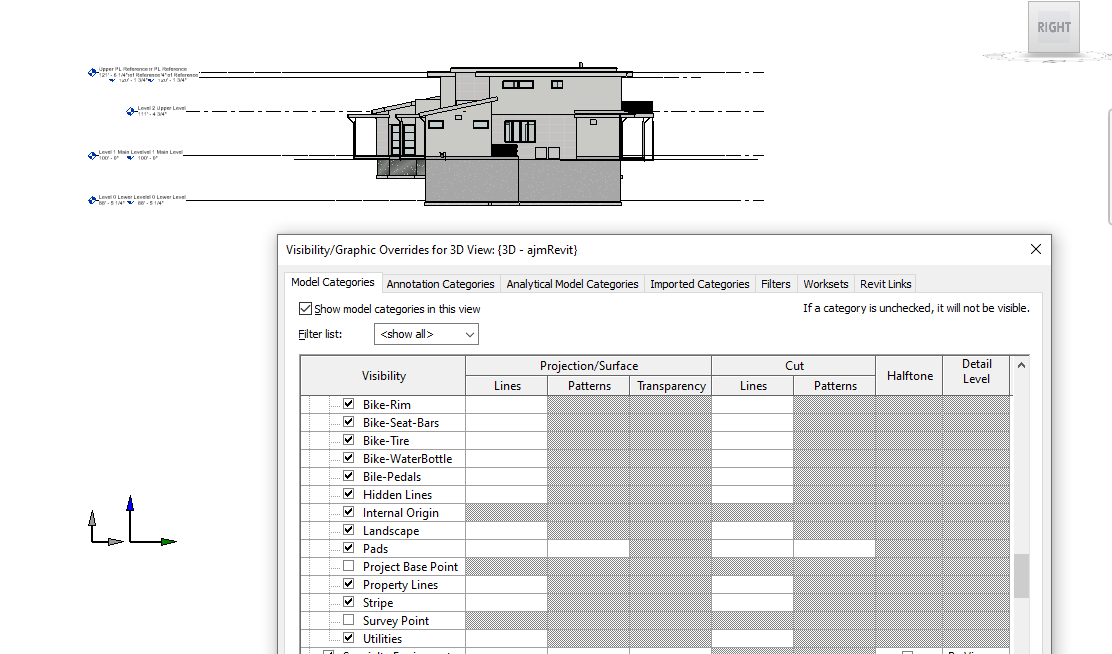This screenshot has width=1112, height=654.
Task: Click the Projection/Surface Patterns column header
Action: tap(589, 386)
